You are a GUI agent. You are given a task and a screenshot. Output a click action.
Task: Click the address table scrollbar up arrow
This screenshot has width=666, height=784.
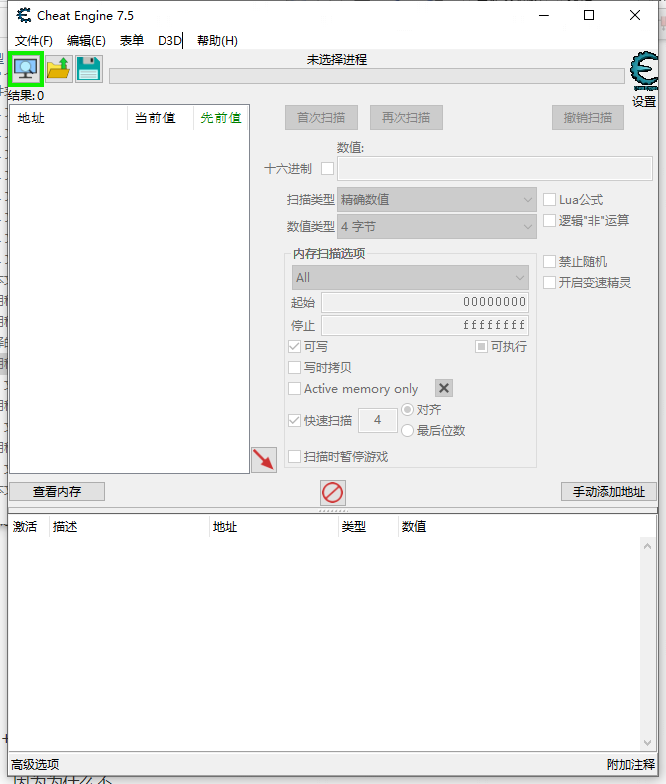tap(648, 546)
